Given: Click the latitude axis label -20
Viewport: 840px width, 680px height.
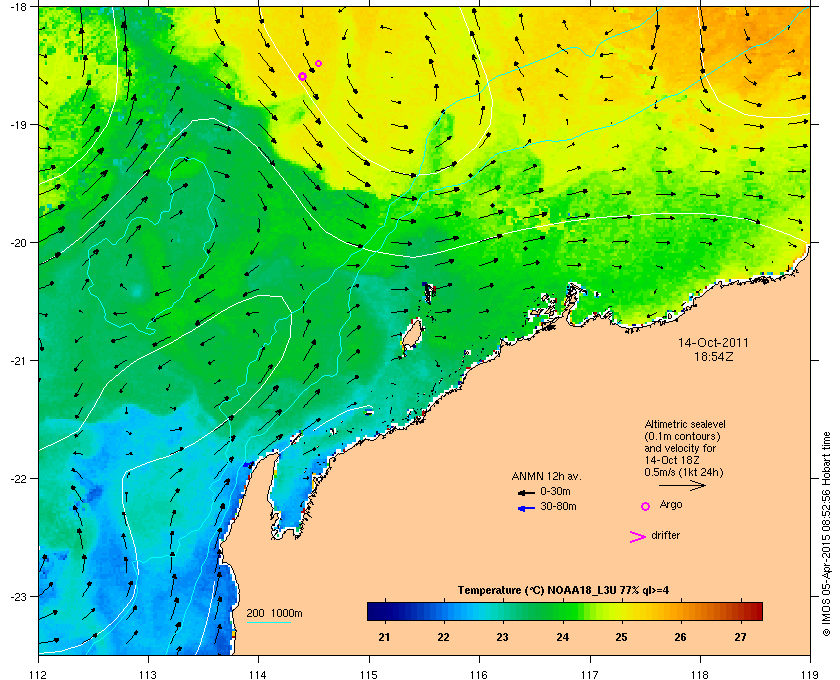Looking at the screenshot, I should coord(19,242).
